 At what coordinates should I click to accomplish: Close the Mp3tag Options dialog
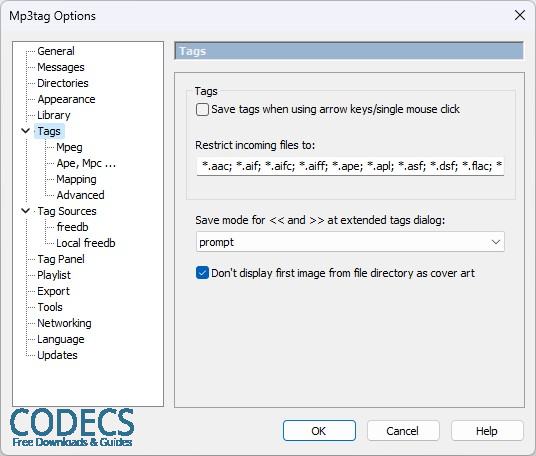pyautogui.click(x=520, y=15)
